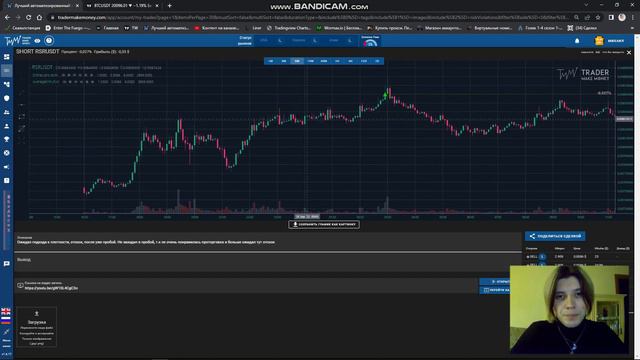Click the file upload Загрузка area
The height and width of the screenshot is (360, 640).
[36, 327]
